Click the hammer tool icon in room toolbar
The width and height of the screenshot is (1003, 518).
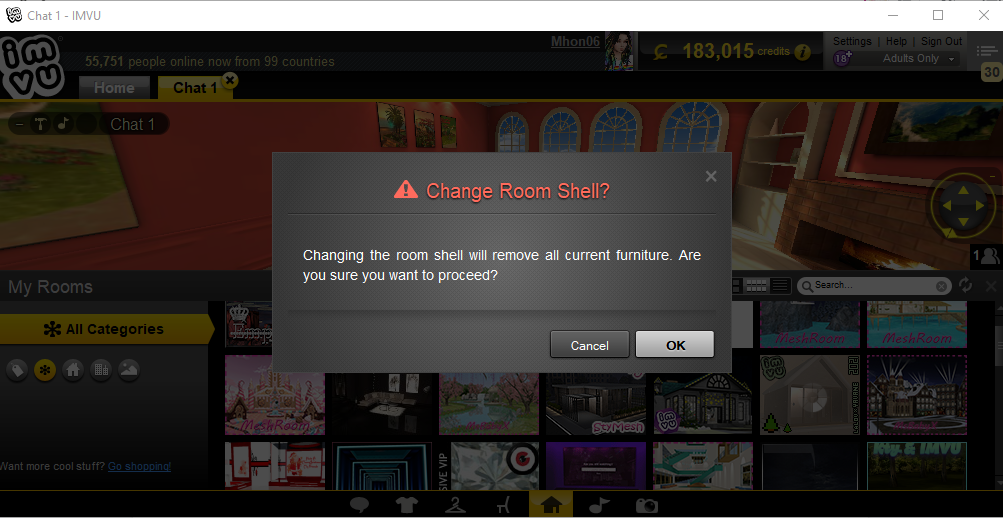point(41,123)
